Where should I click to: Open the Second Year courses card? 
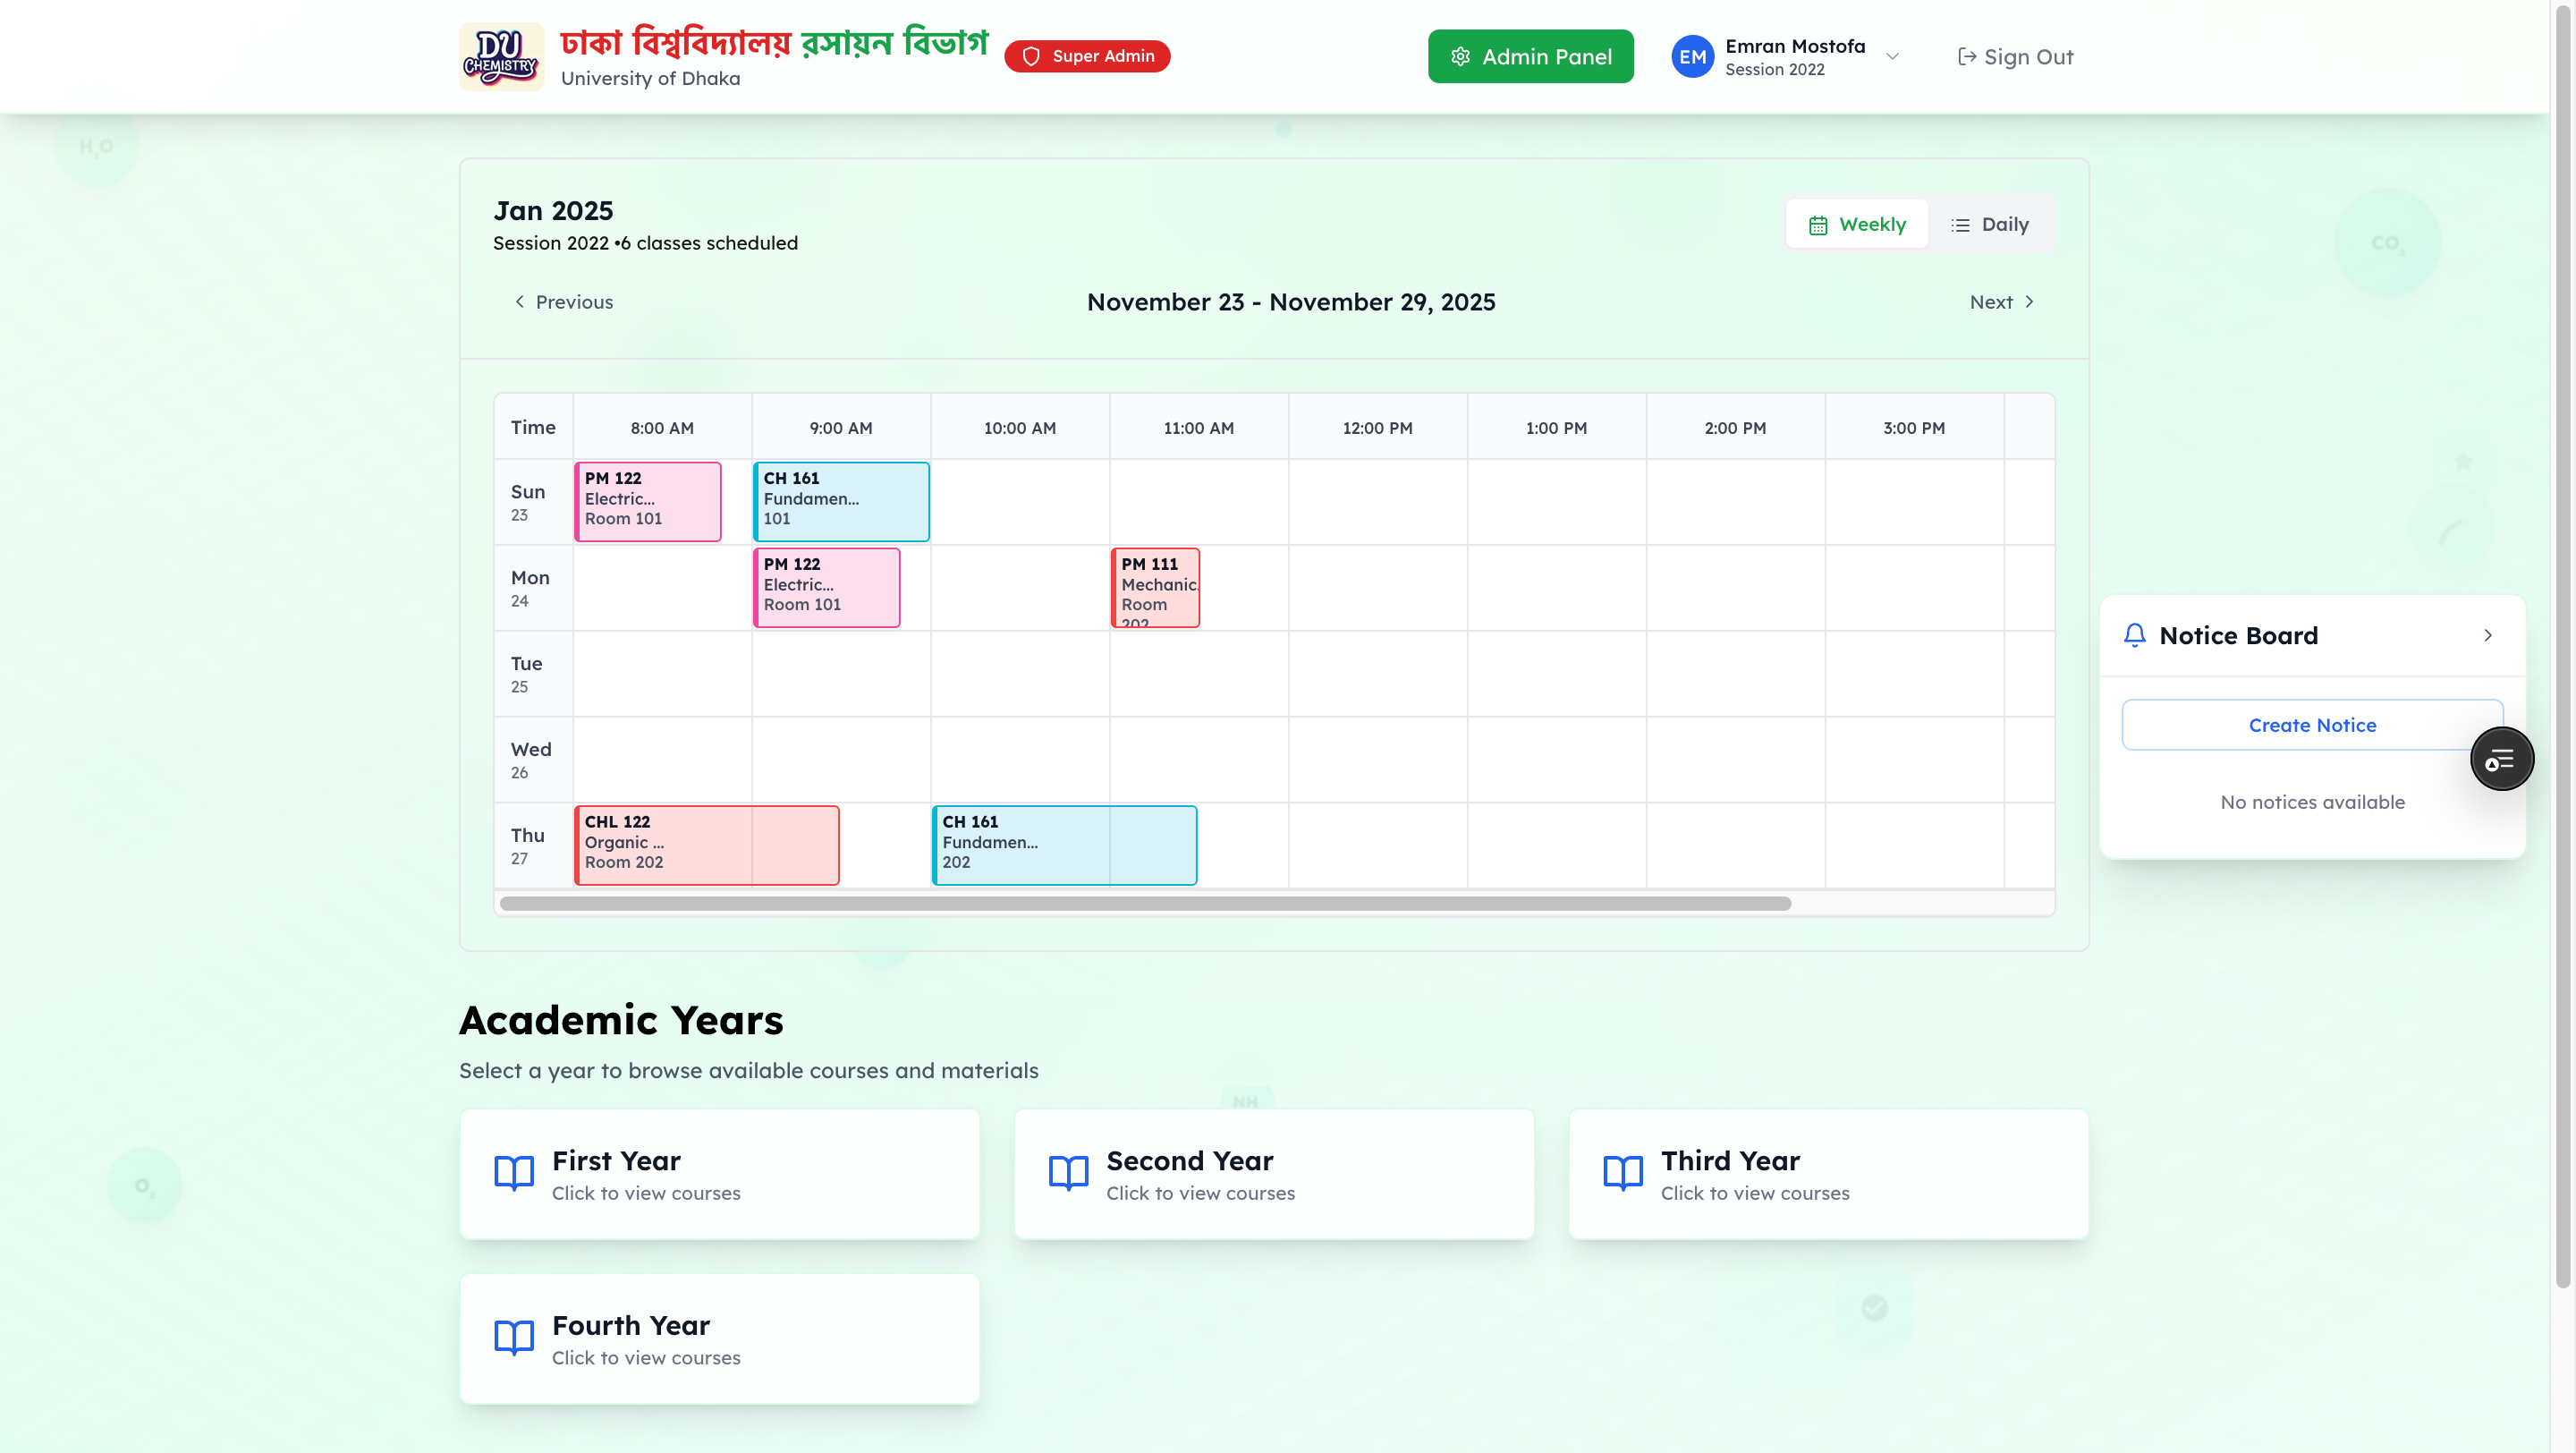1273,1174
